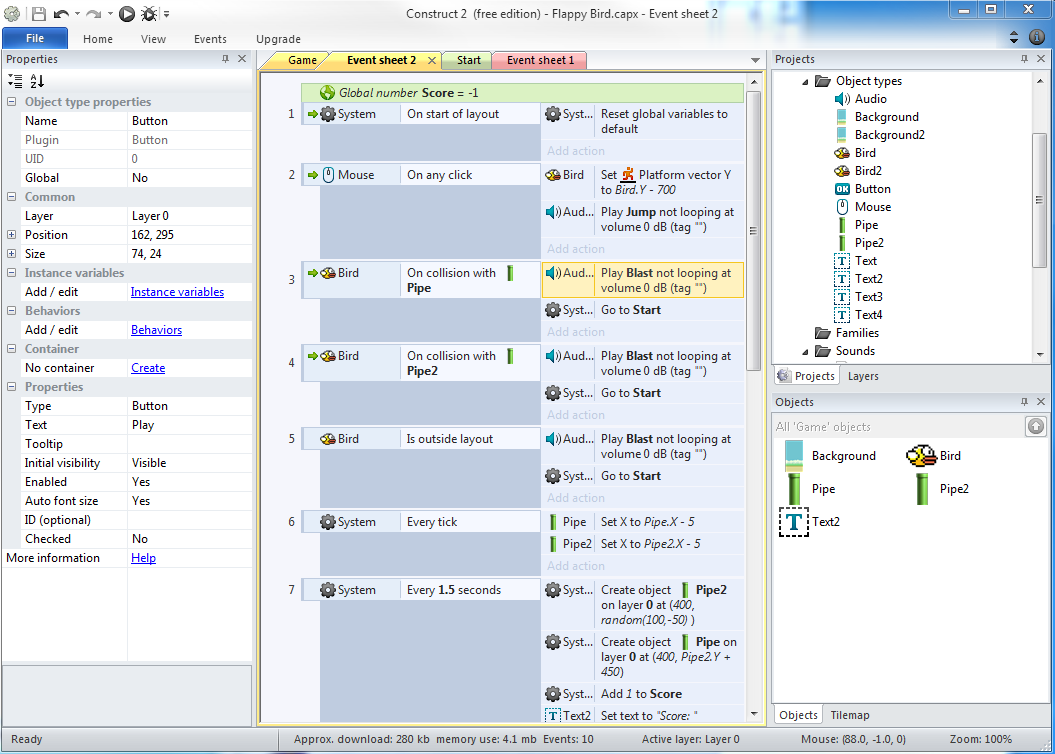
Task: Save the project with the floppy disk icon
Action: pos(38,13)
